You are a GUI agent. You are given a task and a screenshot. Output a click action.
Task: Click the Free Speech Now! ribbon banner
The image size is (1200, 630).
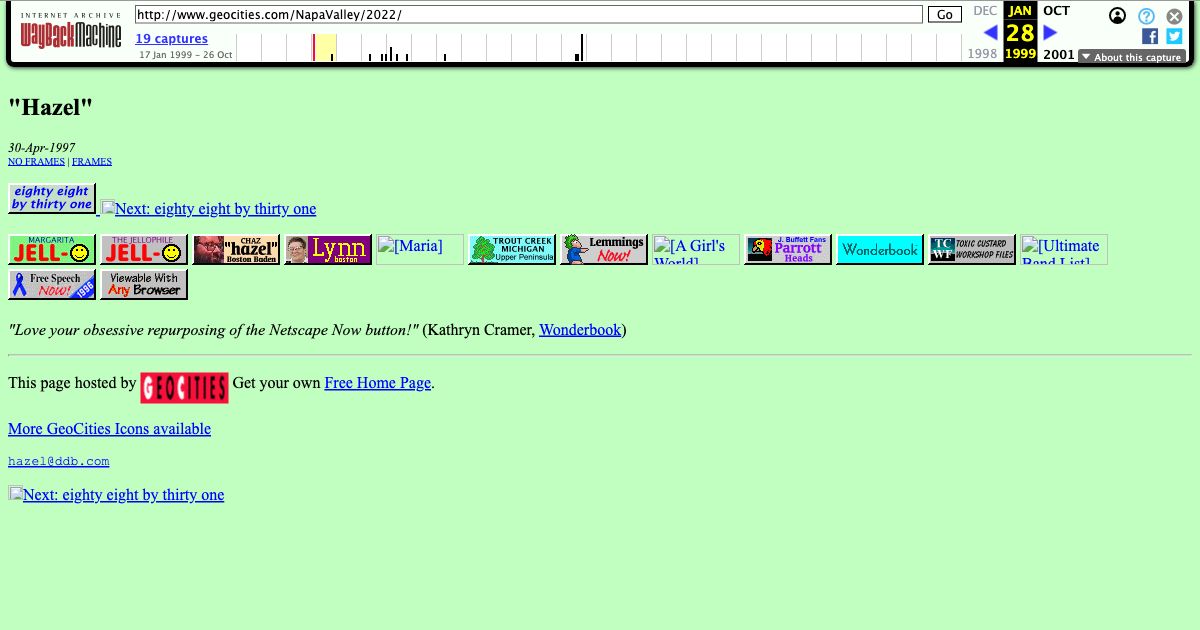[52, 284]
